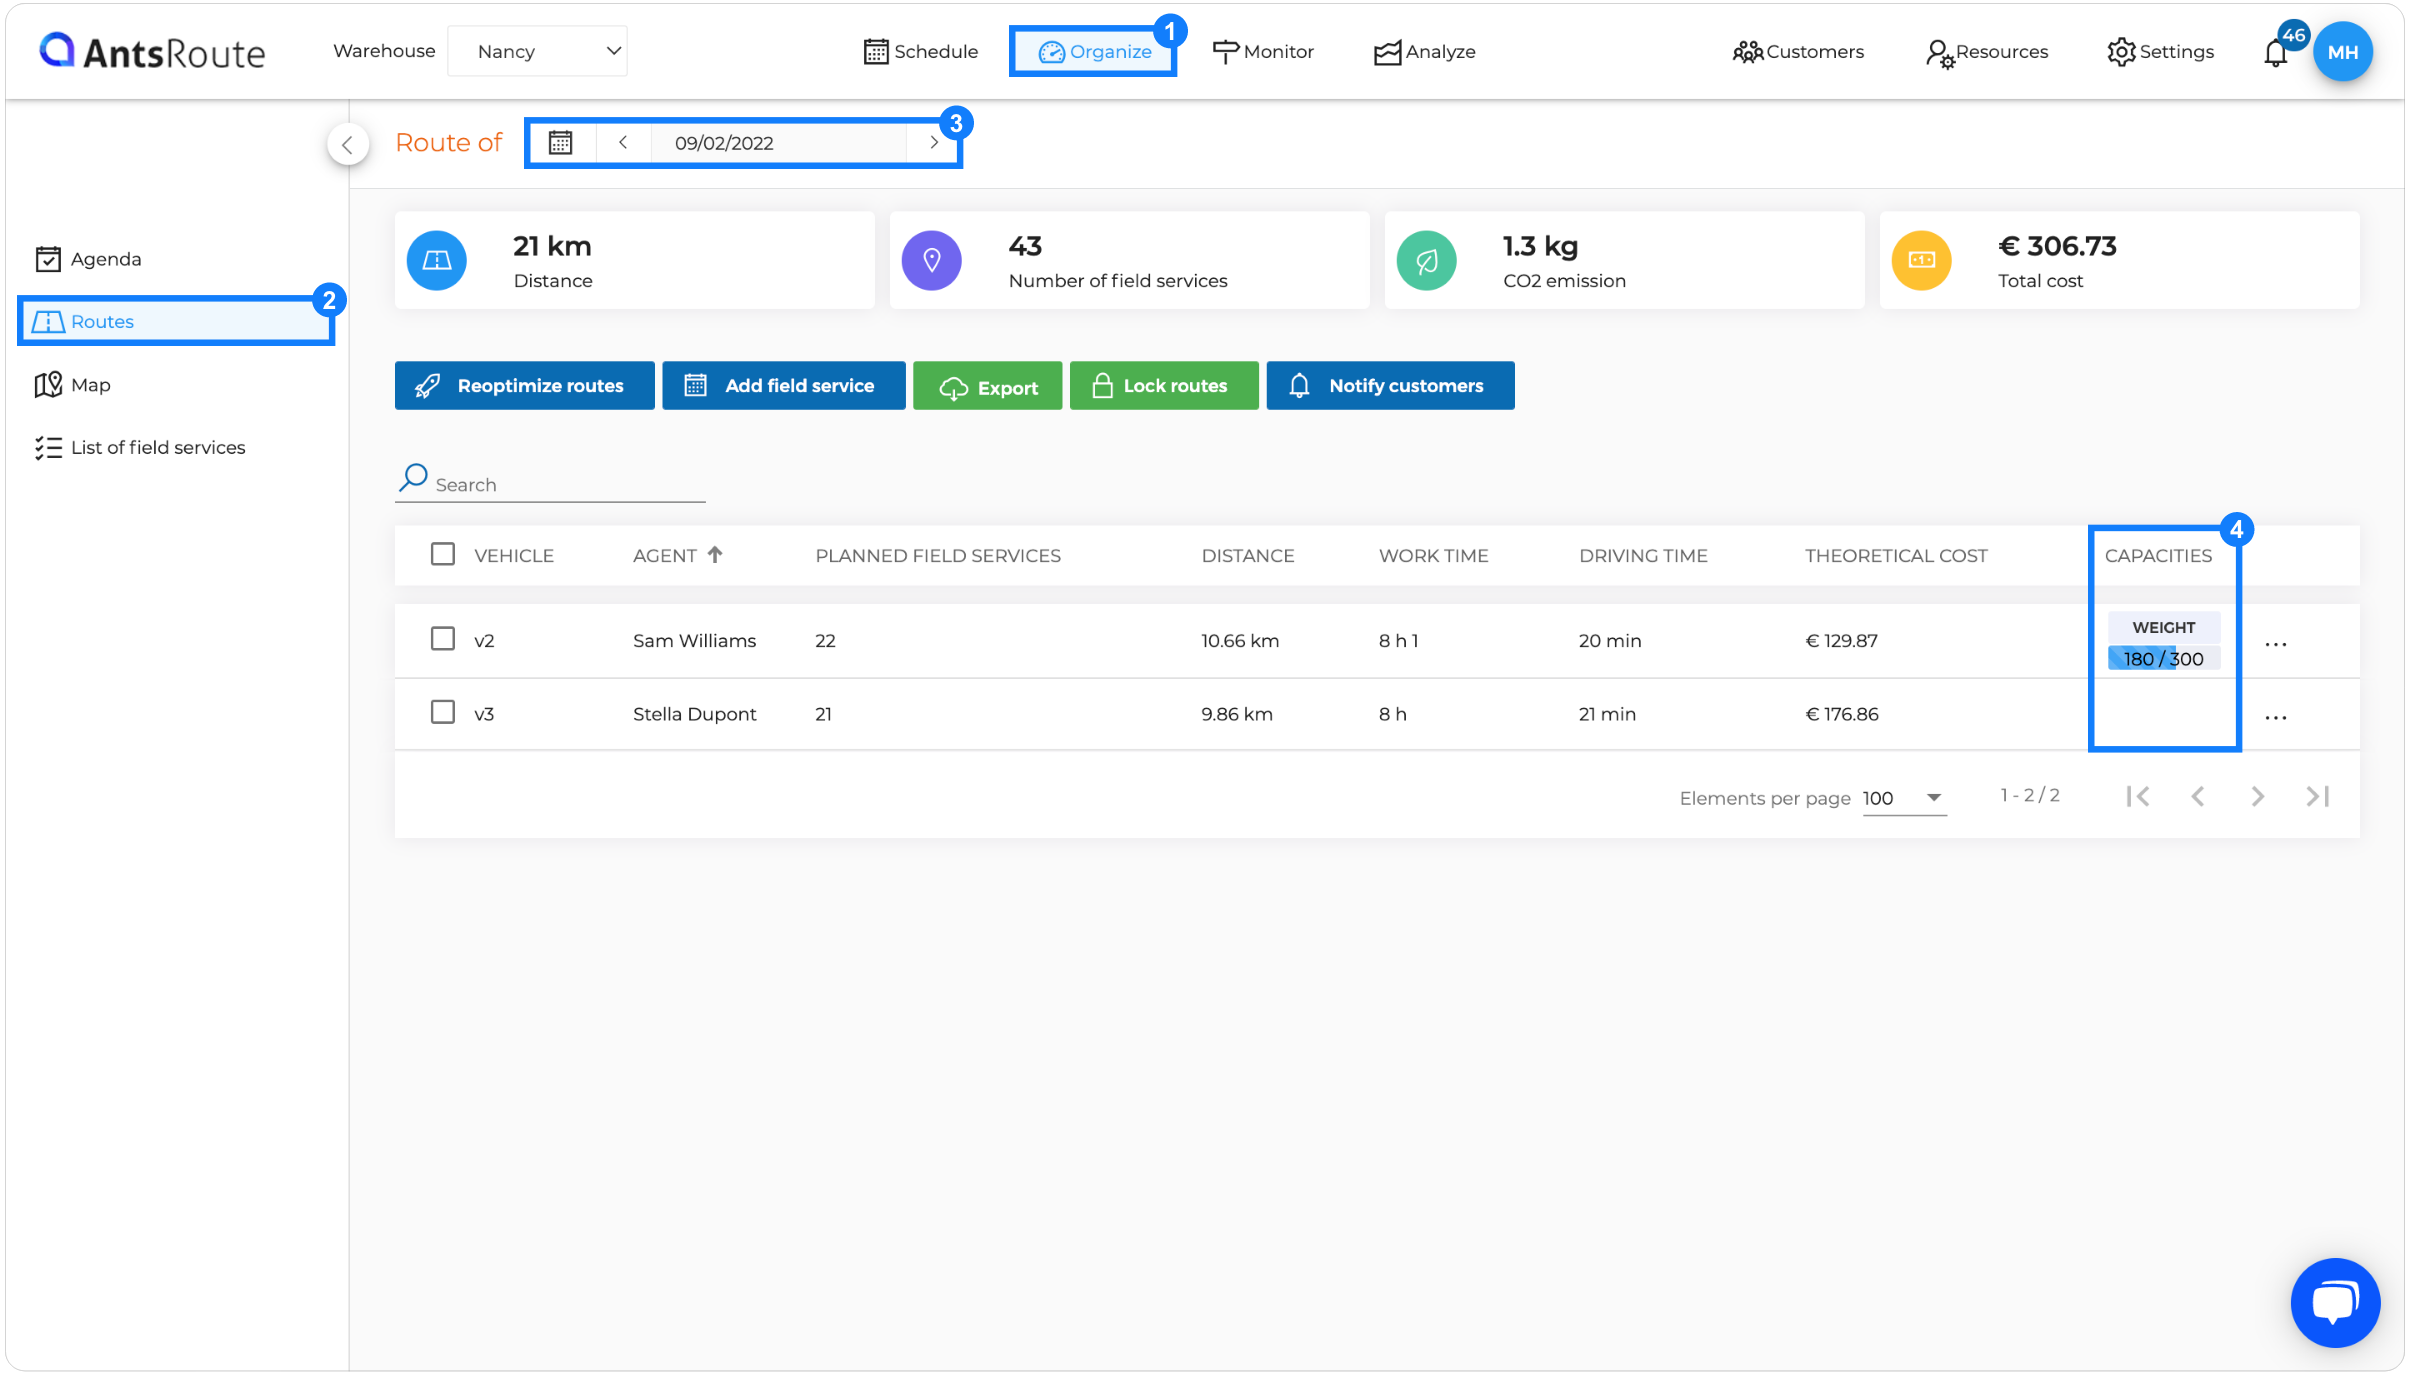The height and width of the screenshot is (1374, 2409).
Task: Click Notify customers button
Action: tap(1390, 385)
